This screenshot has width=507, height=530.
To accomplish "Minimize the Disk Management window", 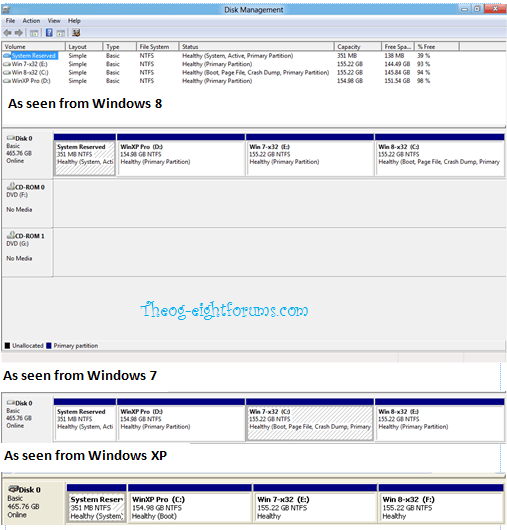I will (465, 9).
